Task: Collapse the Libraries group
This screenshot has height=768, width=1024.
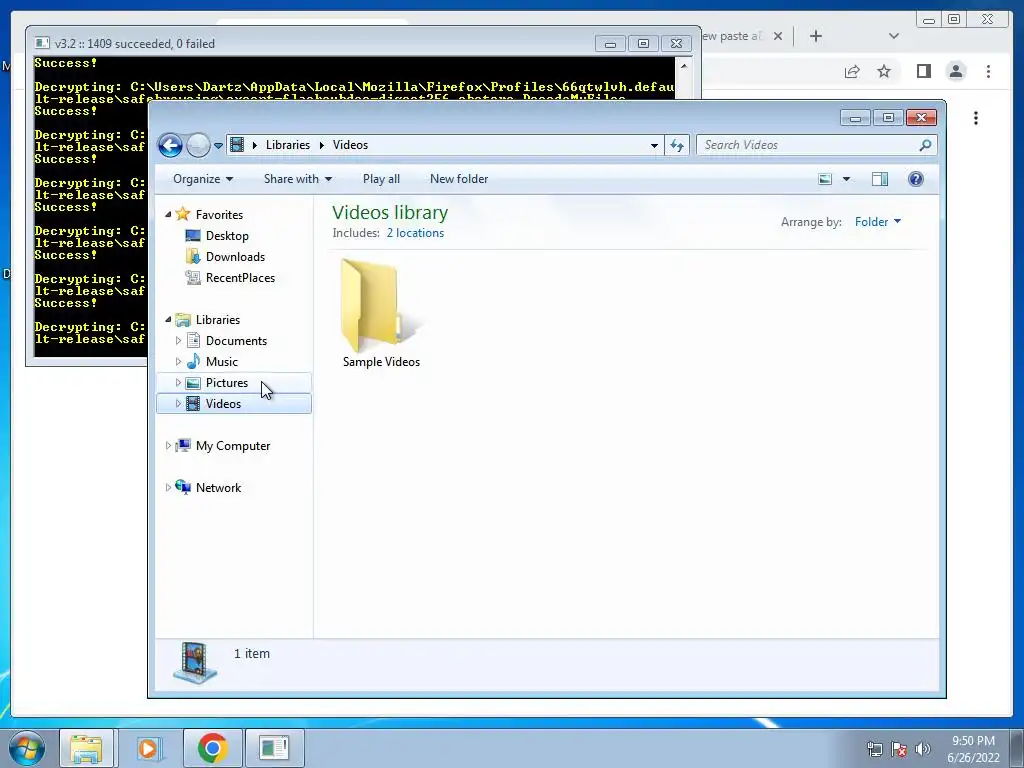Action: coord(168,319)
